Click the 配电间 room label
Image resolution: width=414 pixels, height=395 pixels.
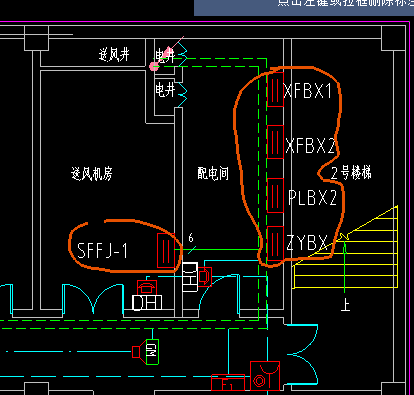coord(213,173)
